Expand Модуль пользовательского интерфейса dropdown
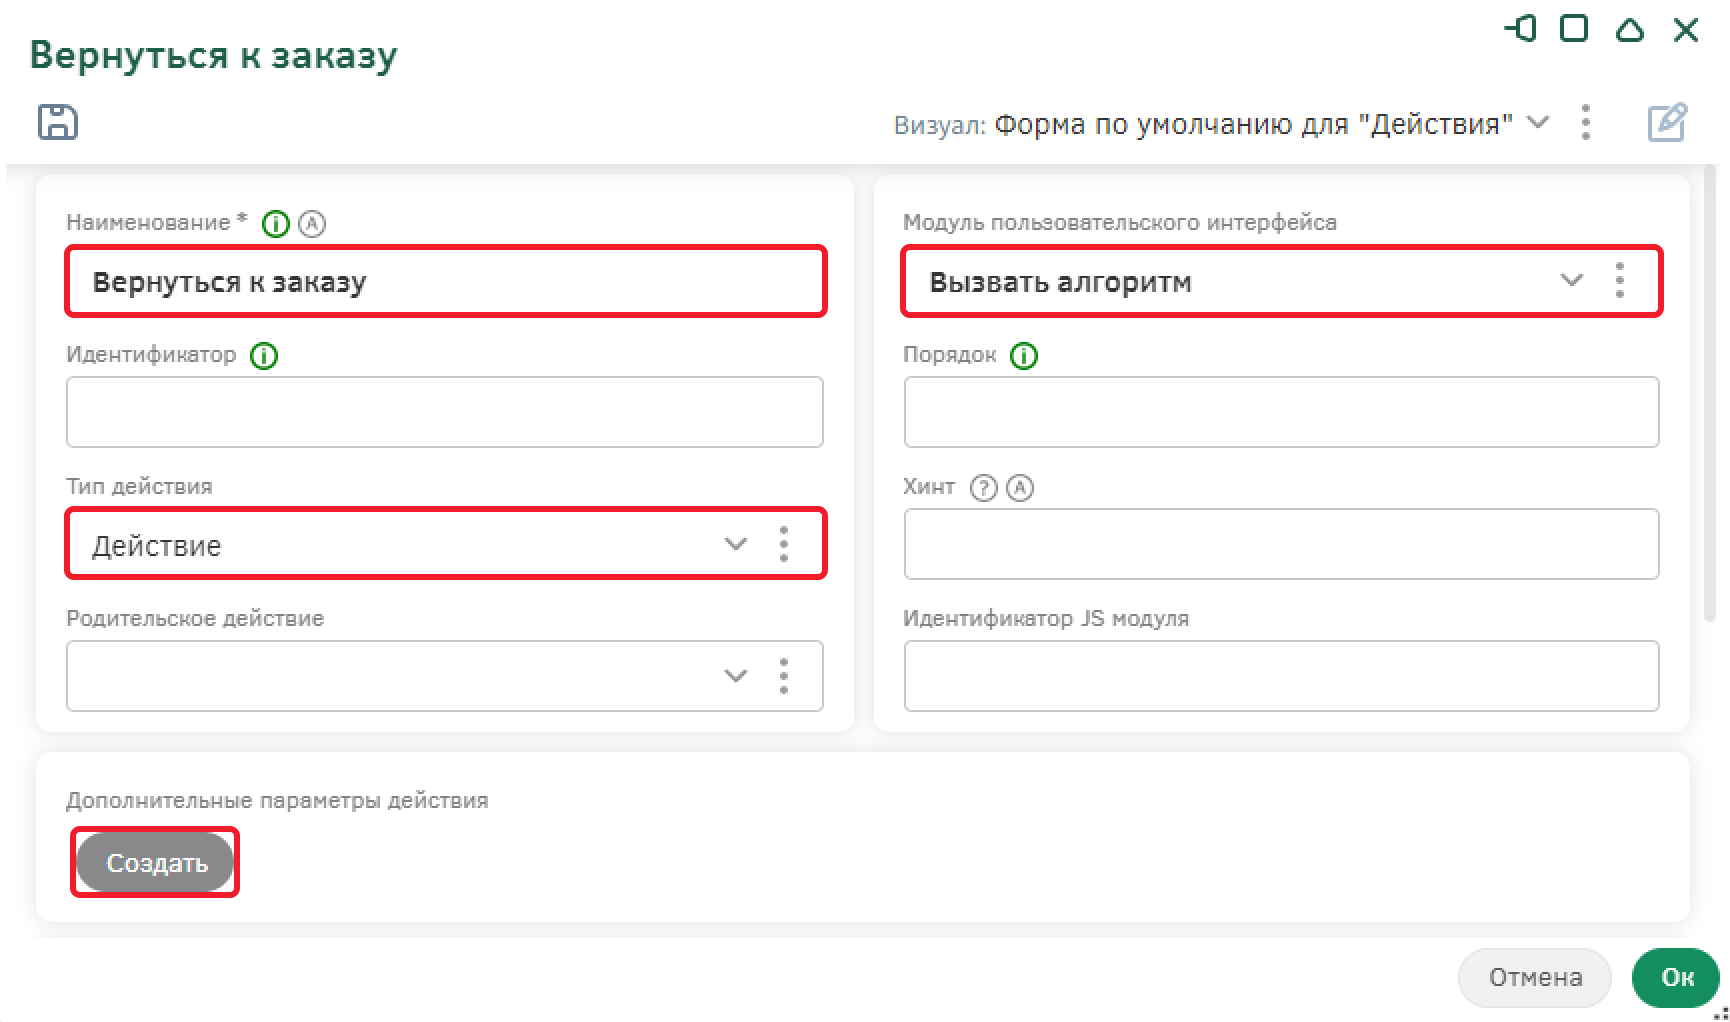 (x=1572, y=281)
